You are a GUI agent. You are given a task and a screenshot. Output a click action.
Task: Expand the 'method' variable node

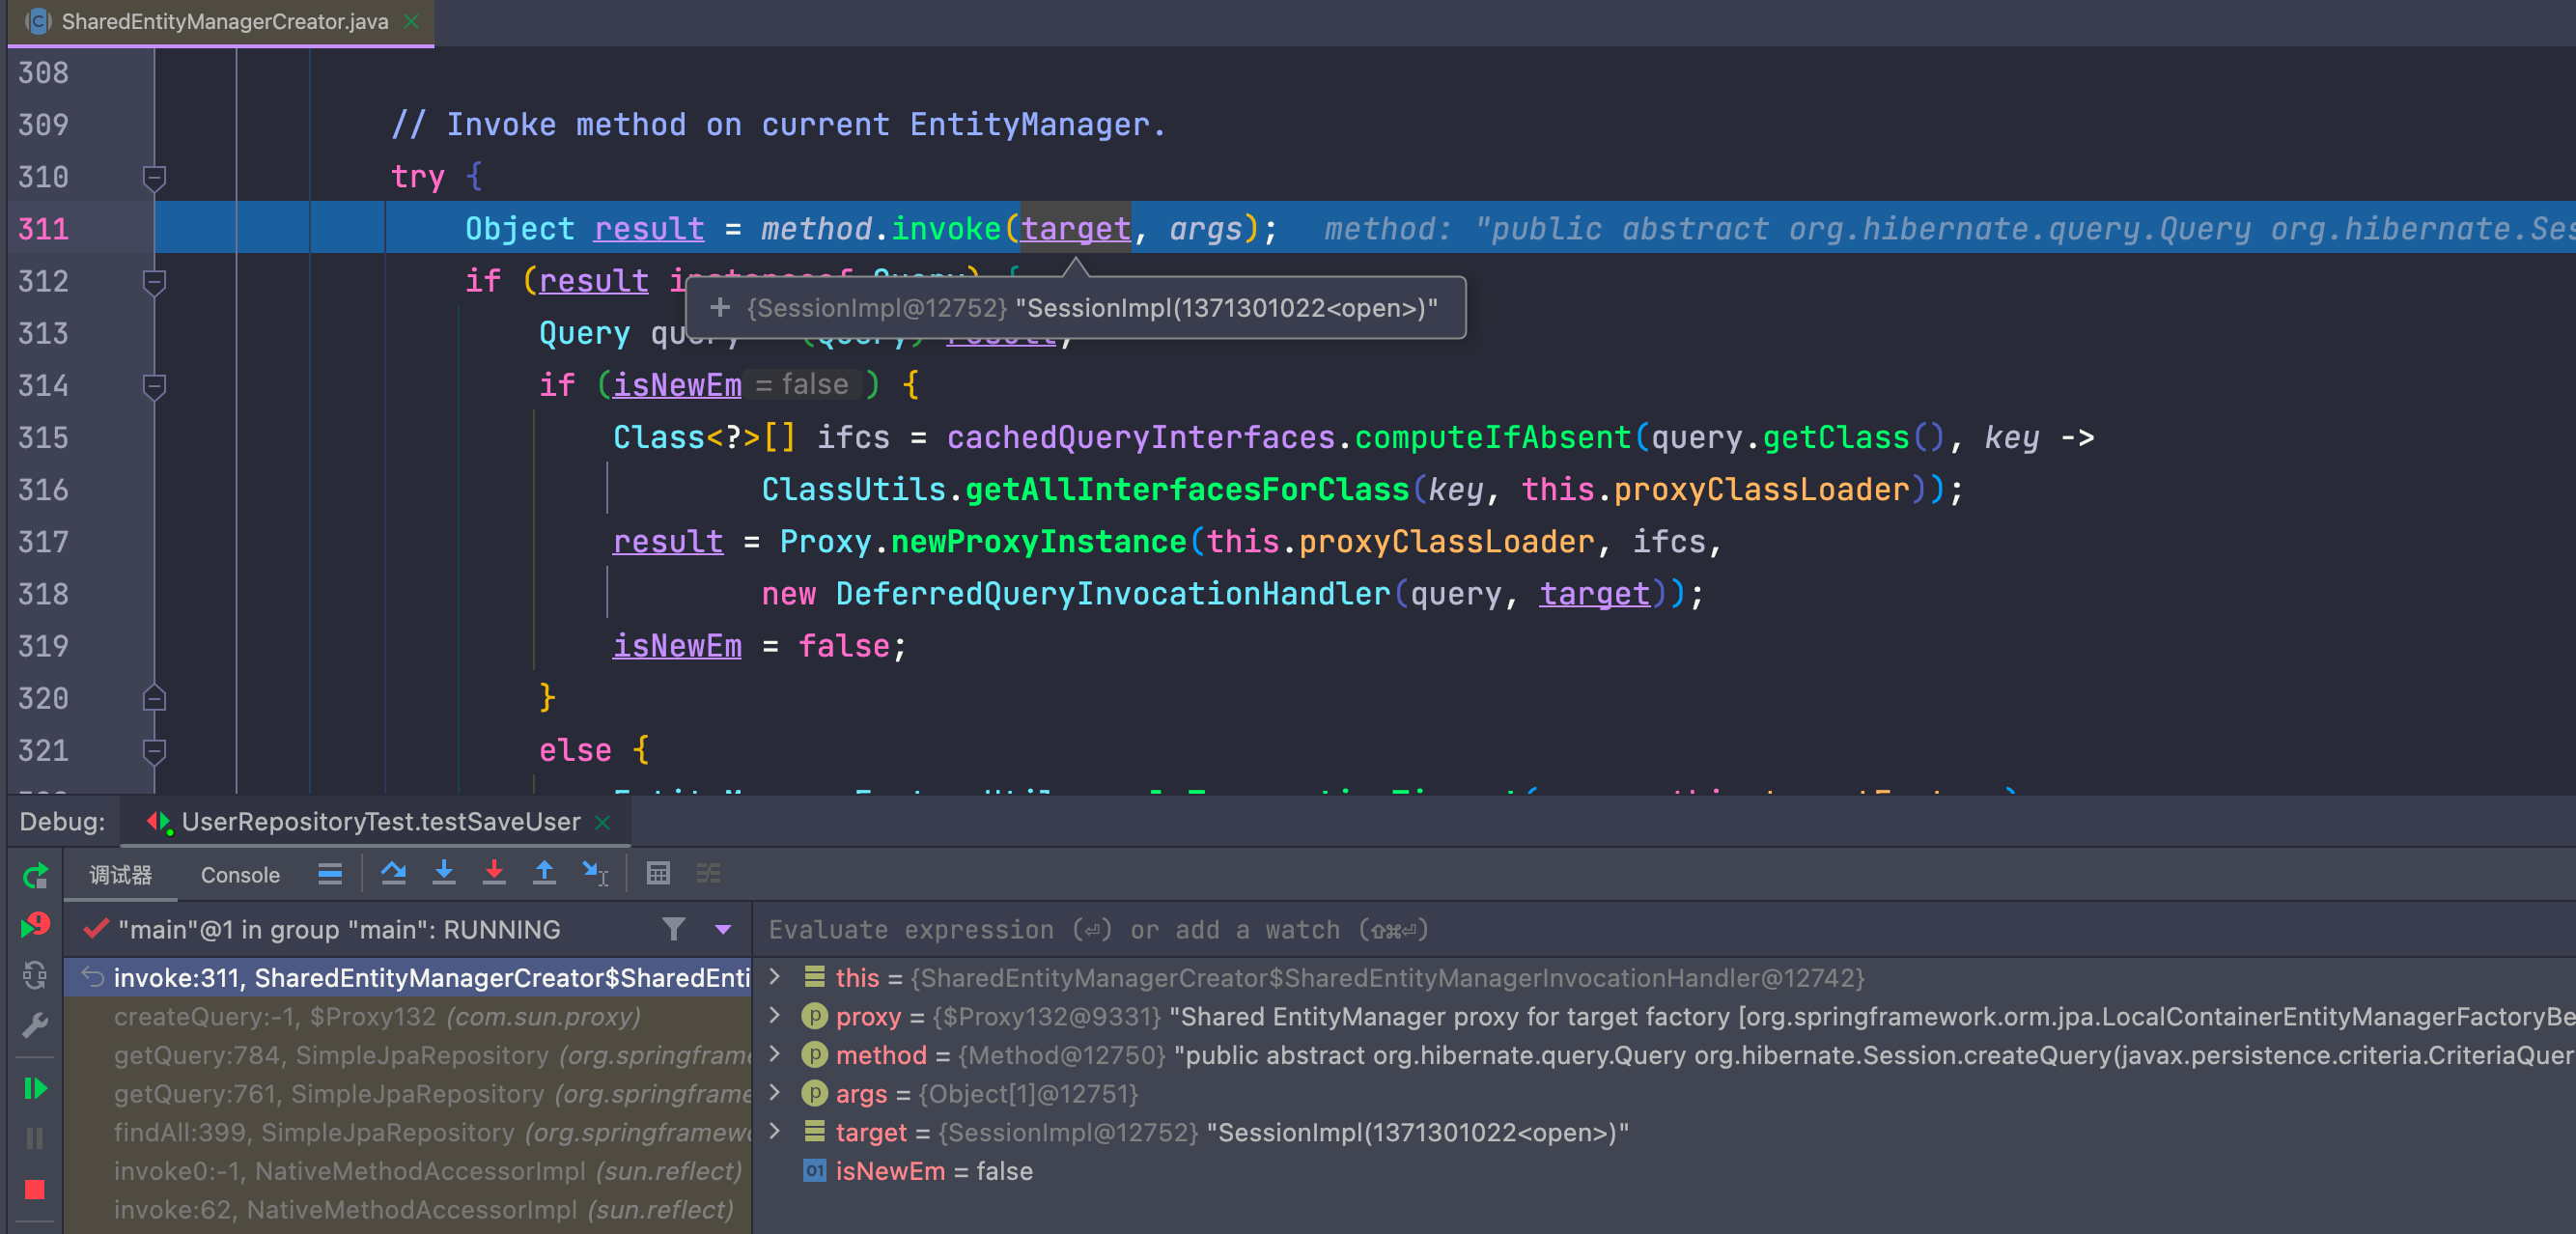(x=774, y=1054)
